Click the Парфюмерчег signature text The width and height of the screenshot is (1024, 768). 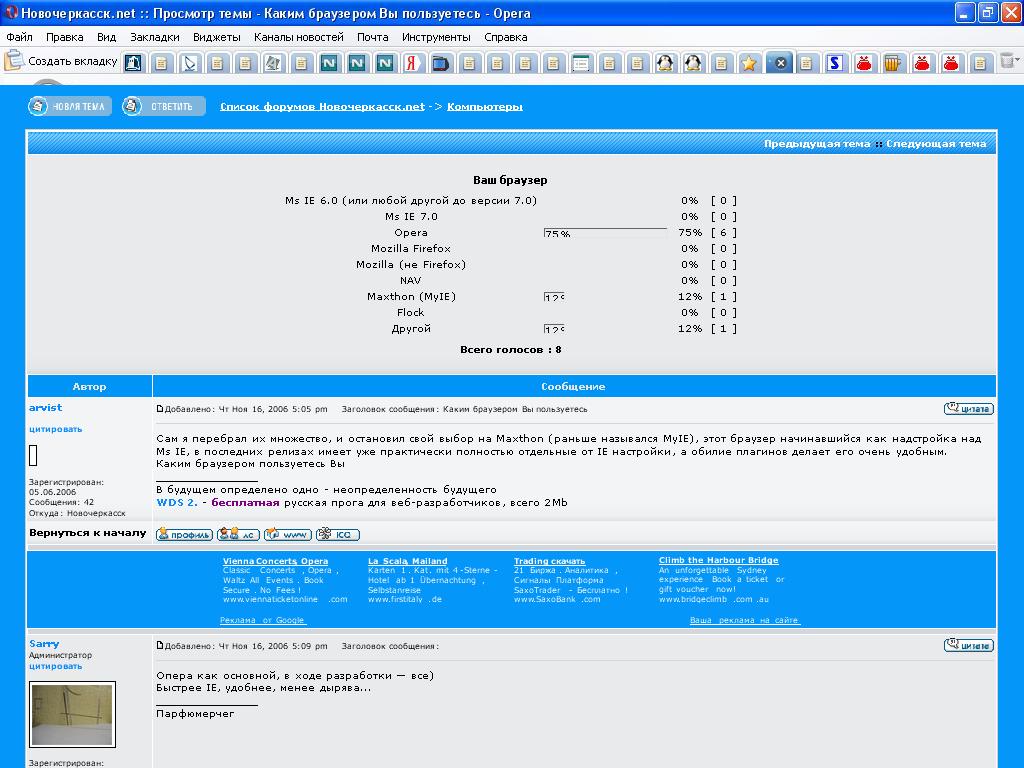[x=195, y=714]
